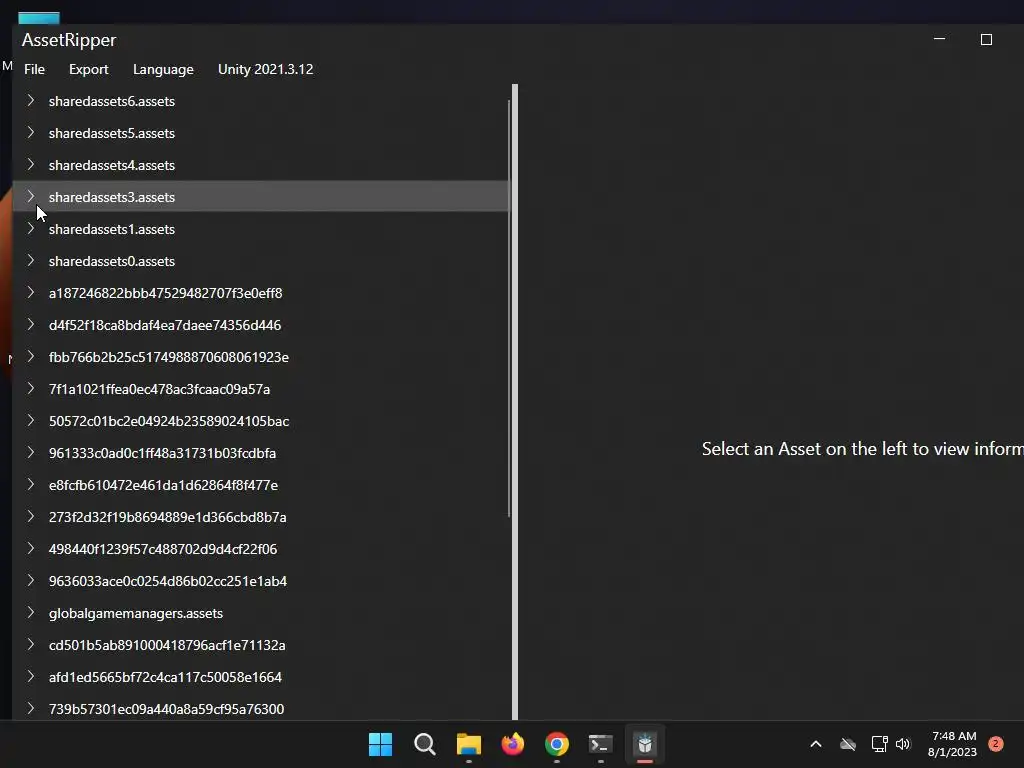
Task: Click the Unity 2021.3.12 menu item
Action: pyautogui.click(x=265, y=69)
